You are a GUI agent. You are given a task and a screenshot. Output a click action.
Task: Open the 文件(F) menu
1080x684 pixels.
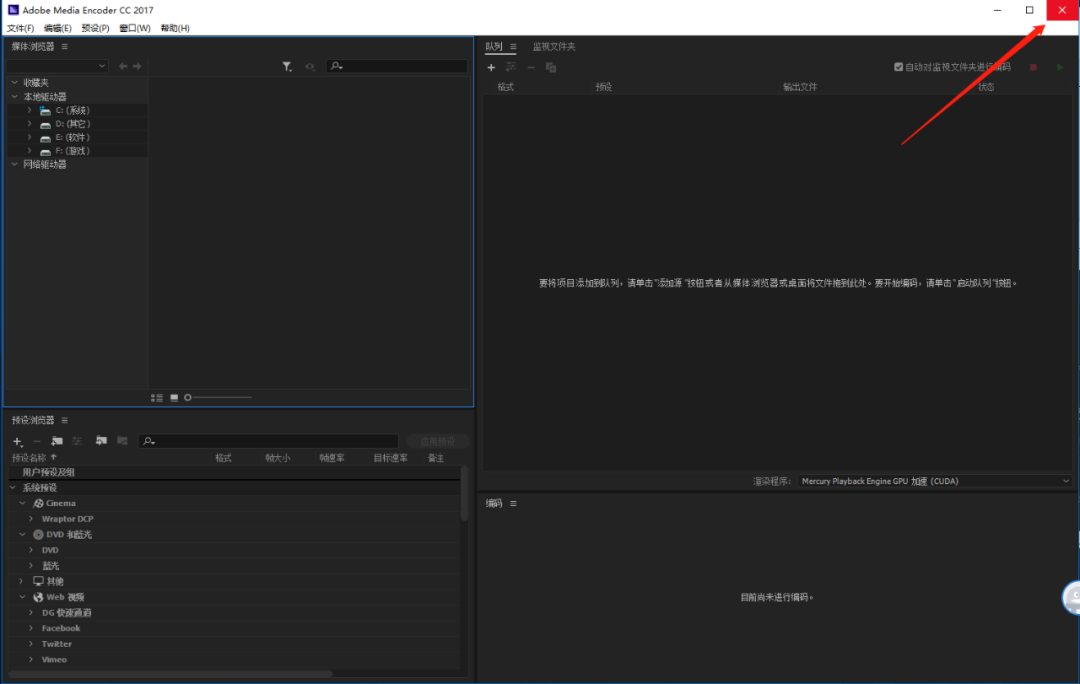click(x=21, y=28)
